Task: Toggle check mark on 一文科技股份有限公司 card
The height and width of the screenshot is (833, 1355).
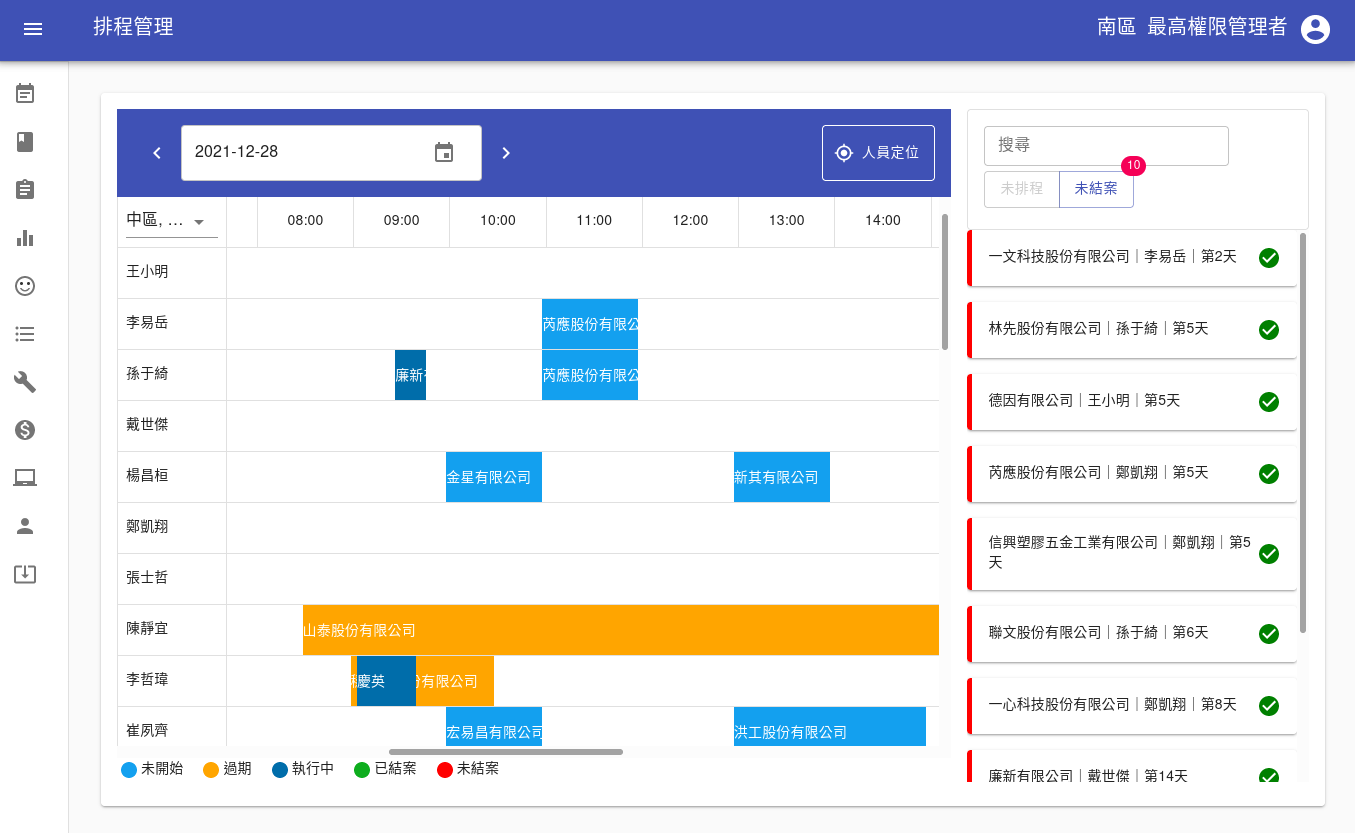Action: 1268,258
